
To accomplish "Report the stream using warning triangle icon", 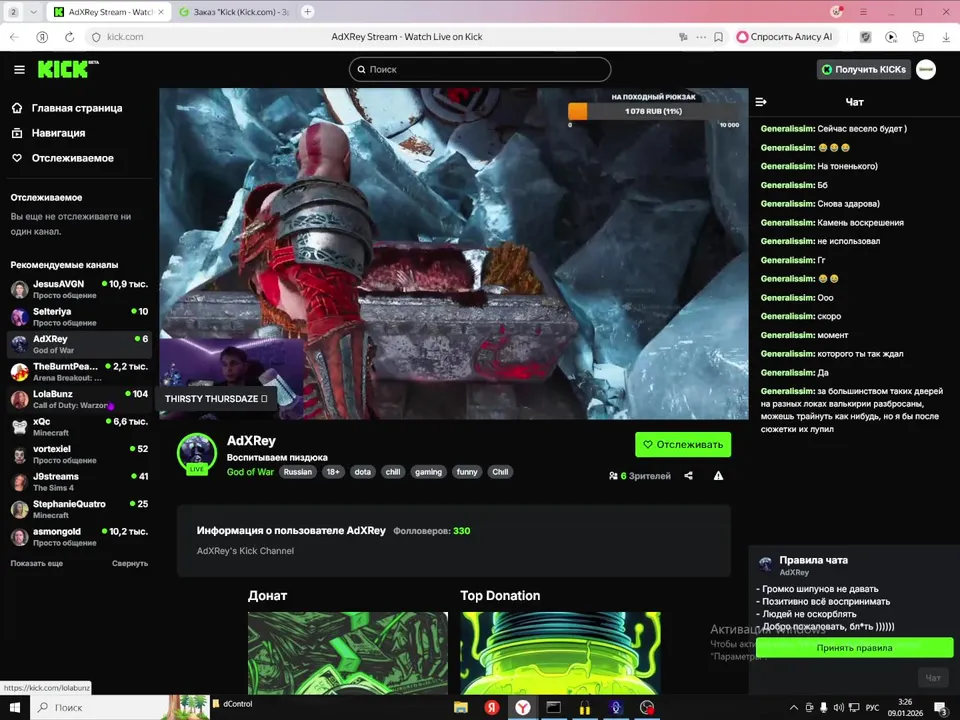I will tap(718, 476).
